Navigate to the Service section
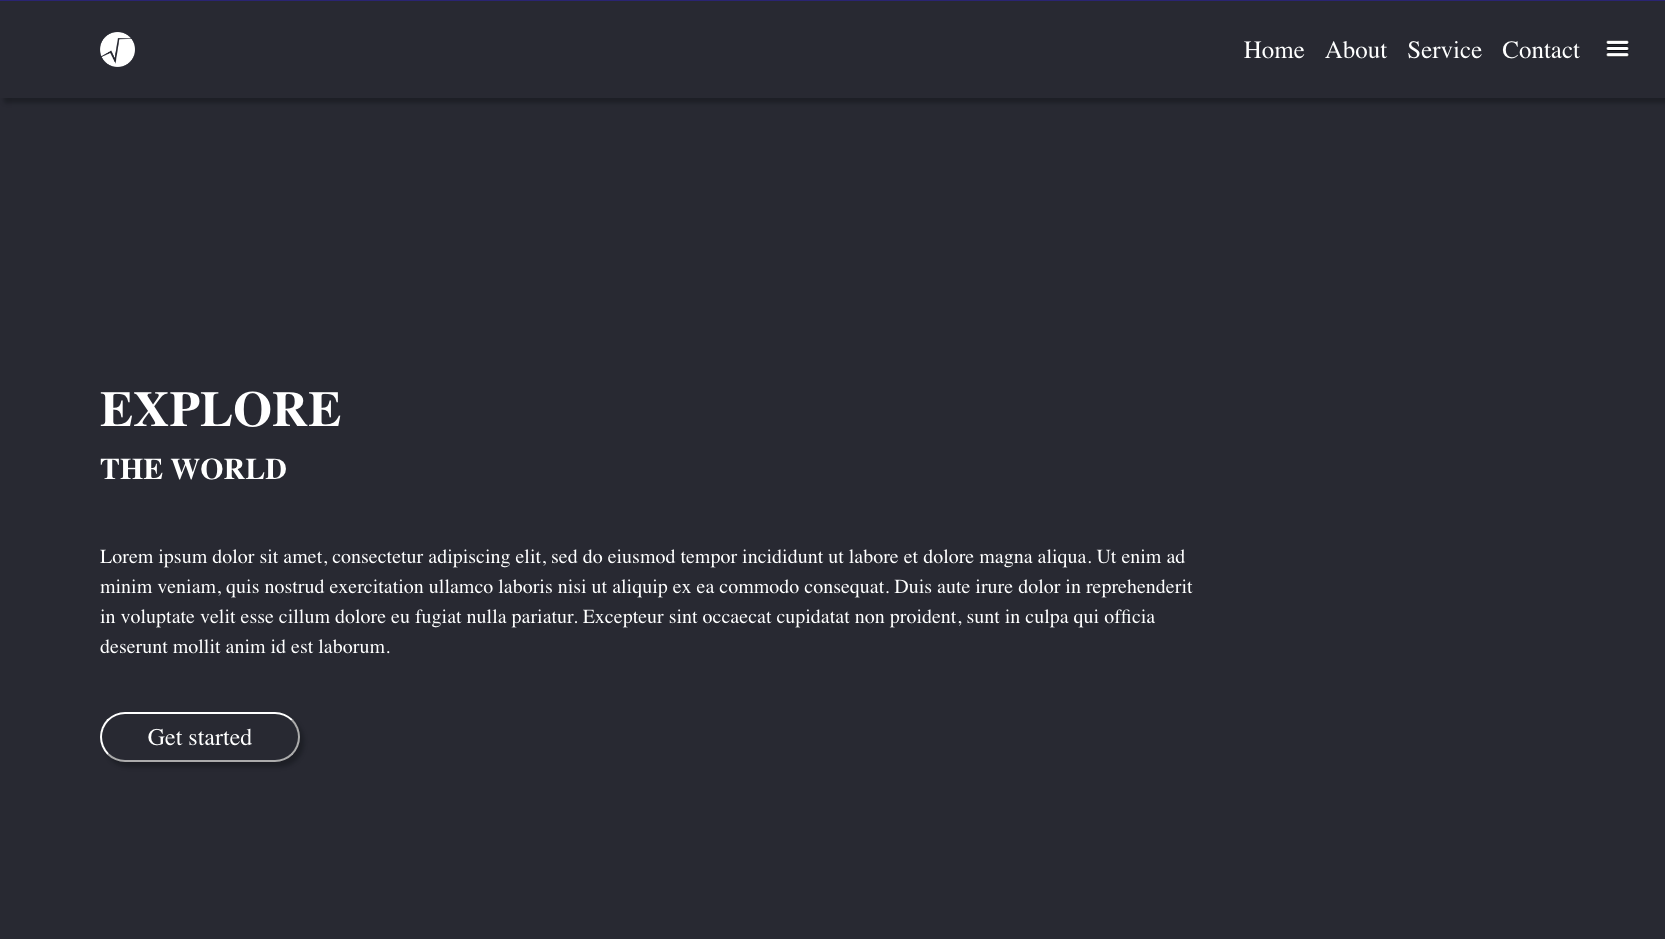The image size is (1665, 939). click(x=1444, y=50)
